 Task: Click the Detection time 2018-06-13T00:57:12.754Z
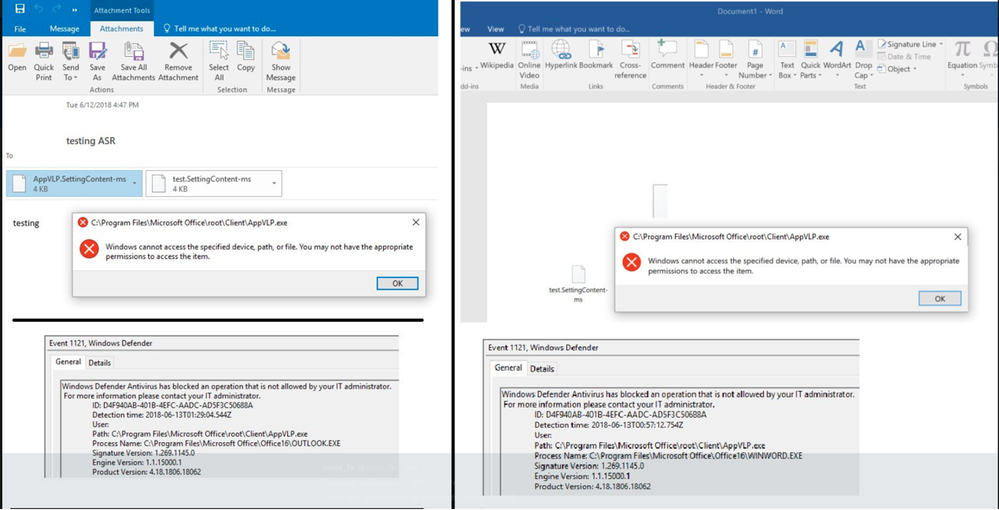point(609,425)
